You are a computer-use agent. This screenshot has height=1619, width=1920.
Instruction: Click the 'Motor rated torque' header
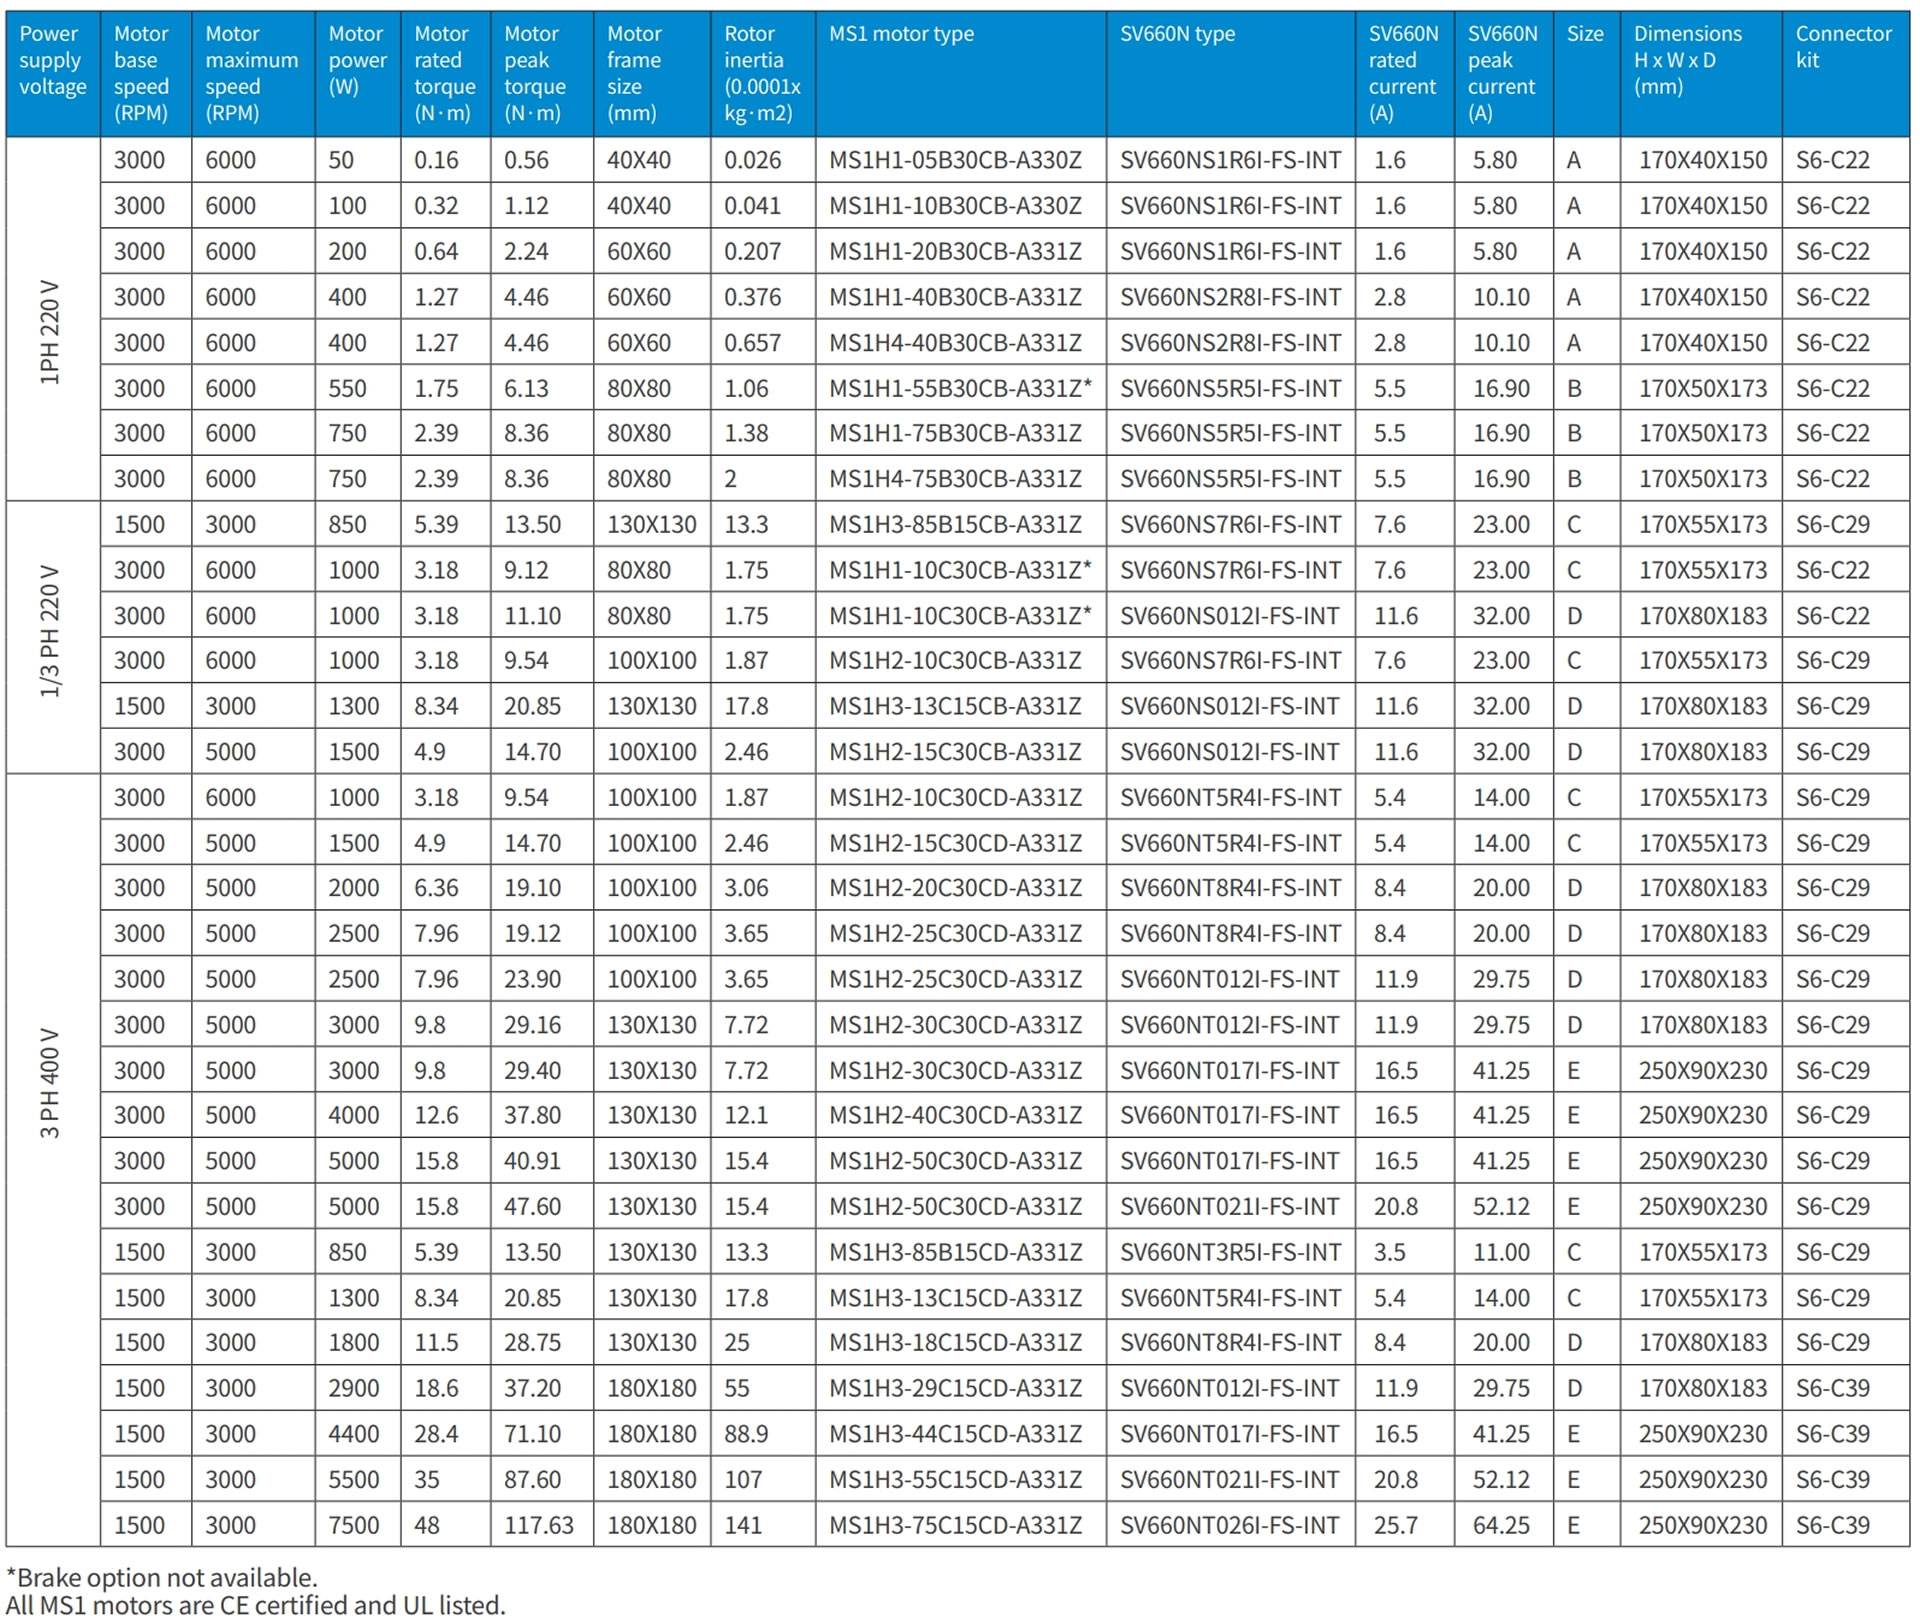[x=446, y=73]
